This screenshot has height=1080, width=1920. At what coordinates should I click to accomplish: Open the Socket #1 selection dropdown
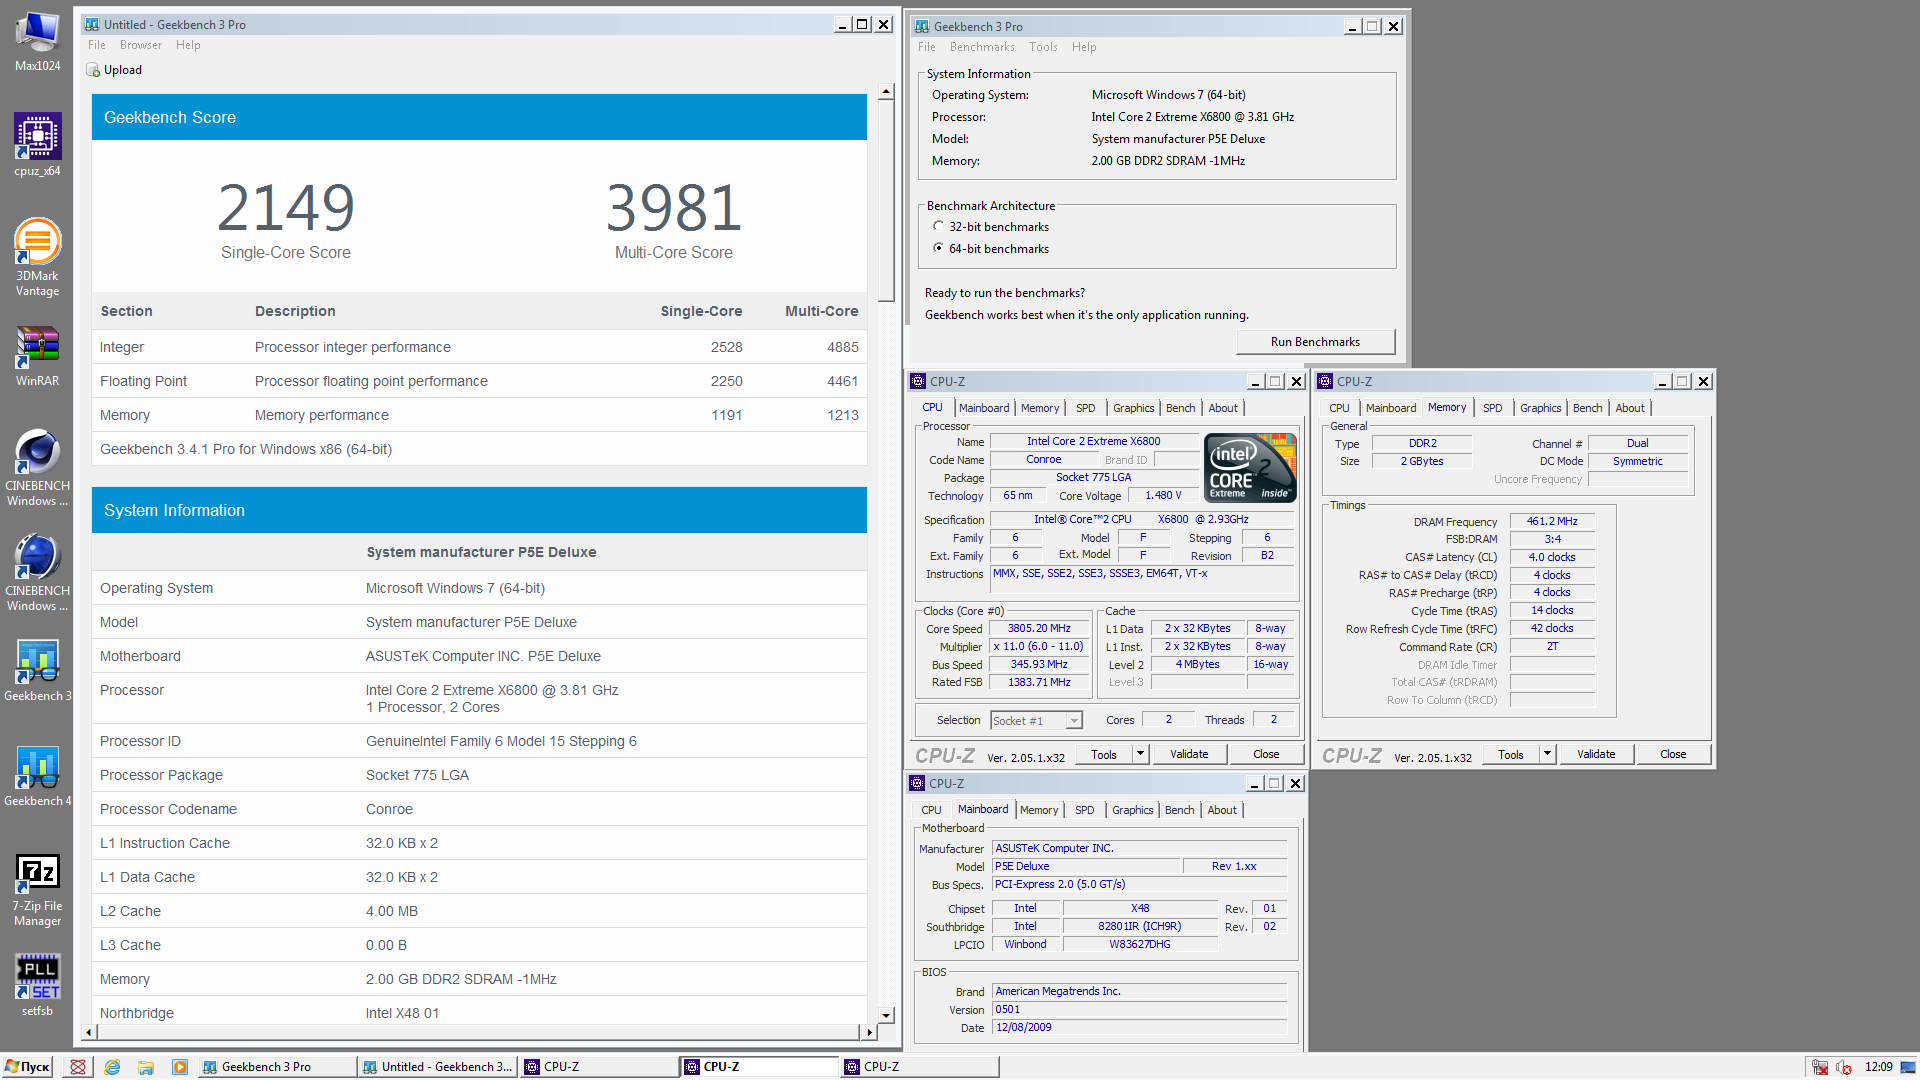[1073, 721]
